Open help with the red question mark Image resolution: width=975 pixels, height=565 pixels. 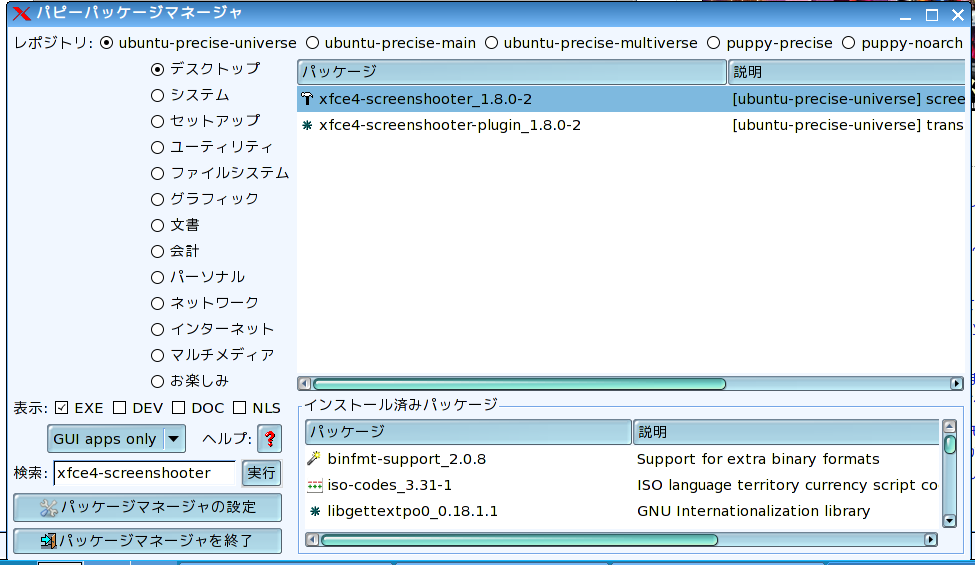270,439
